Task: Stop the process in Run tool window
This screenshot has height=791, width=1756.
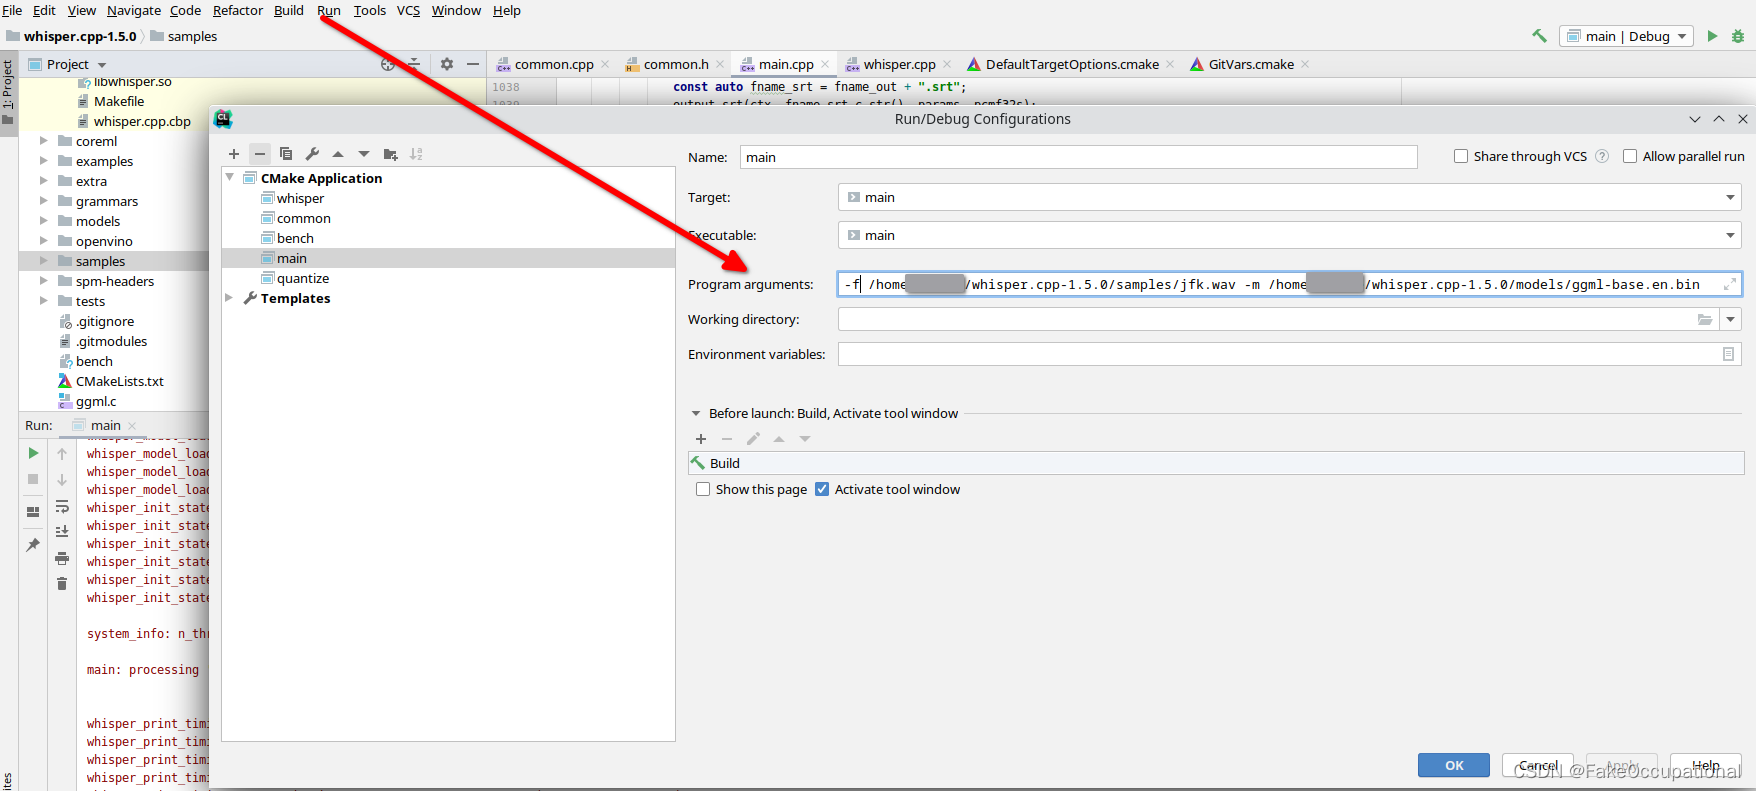Action: click(x=33, y=479)
